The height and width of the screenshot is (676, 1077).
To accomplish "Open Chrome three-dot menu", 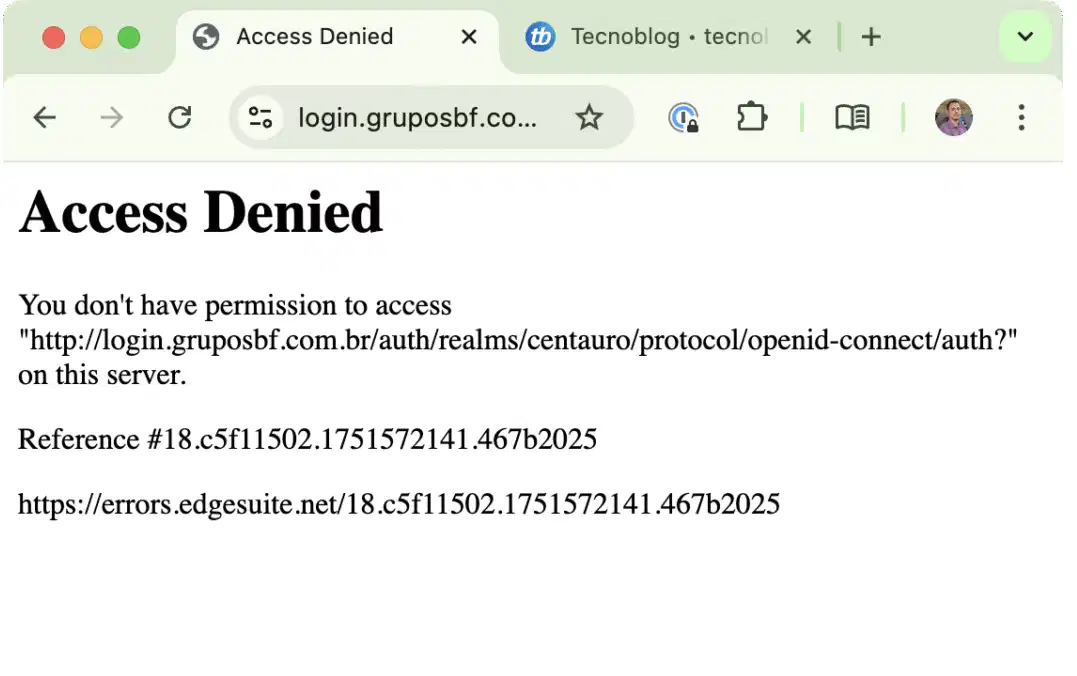I will coord(1021,117).
